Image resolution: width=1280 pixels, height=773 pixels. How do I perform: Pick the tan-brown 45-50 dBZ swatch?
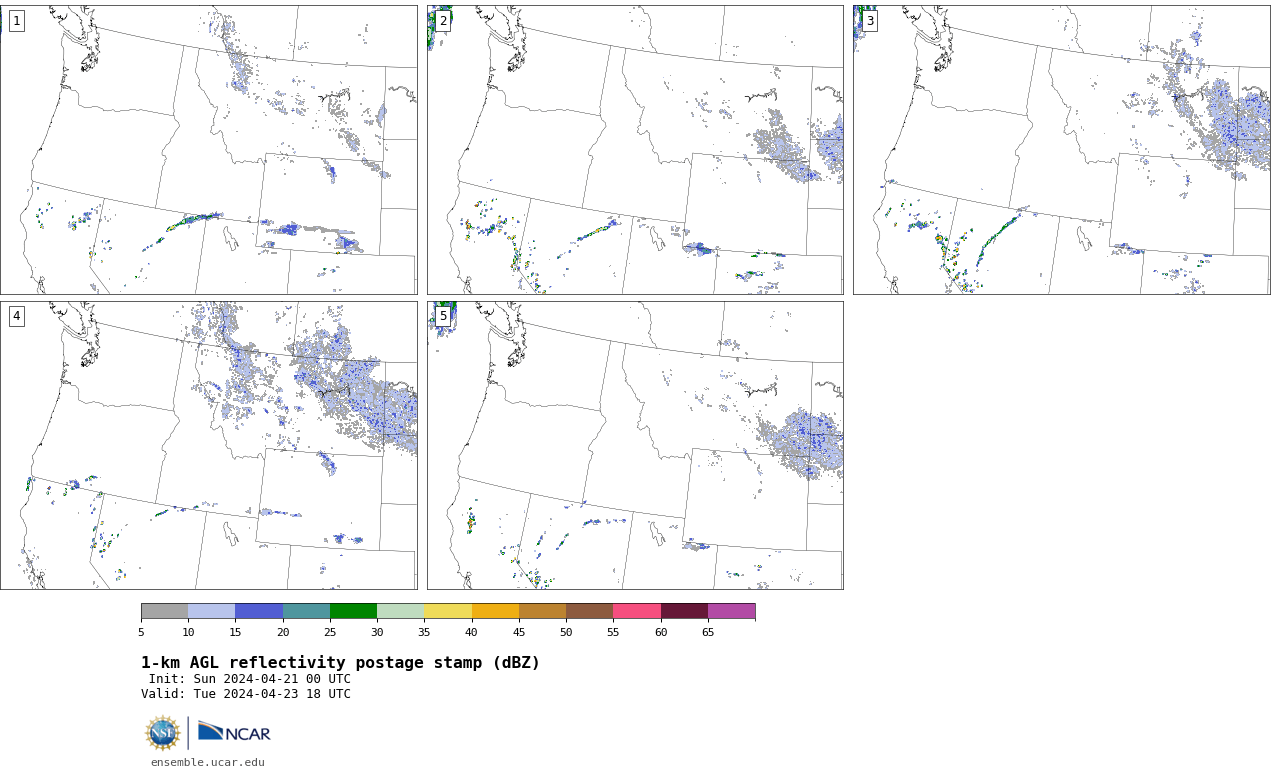tap(543, 611)
